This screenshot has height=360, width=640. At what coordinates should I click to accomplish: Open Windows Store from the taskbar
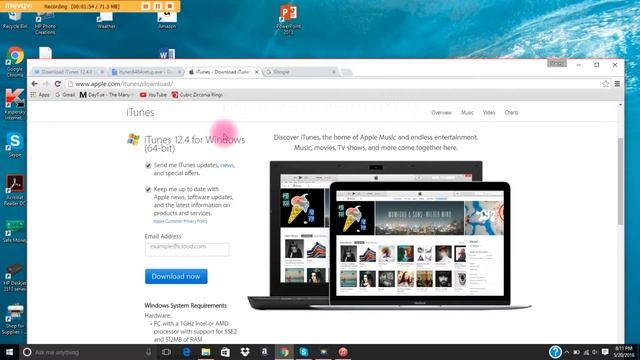(x=225, y=352)
